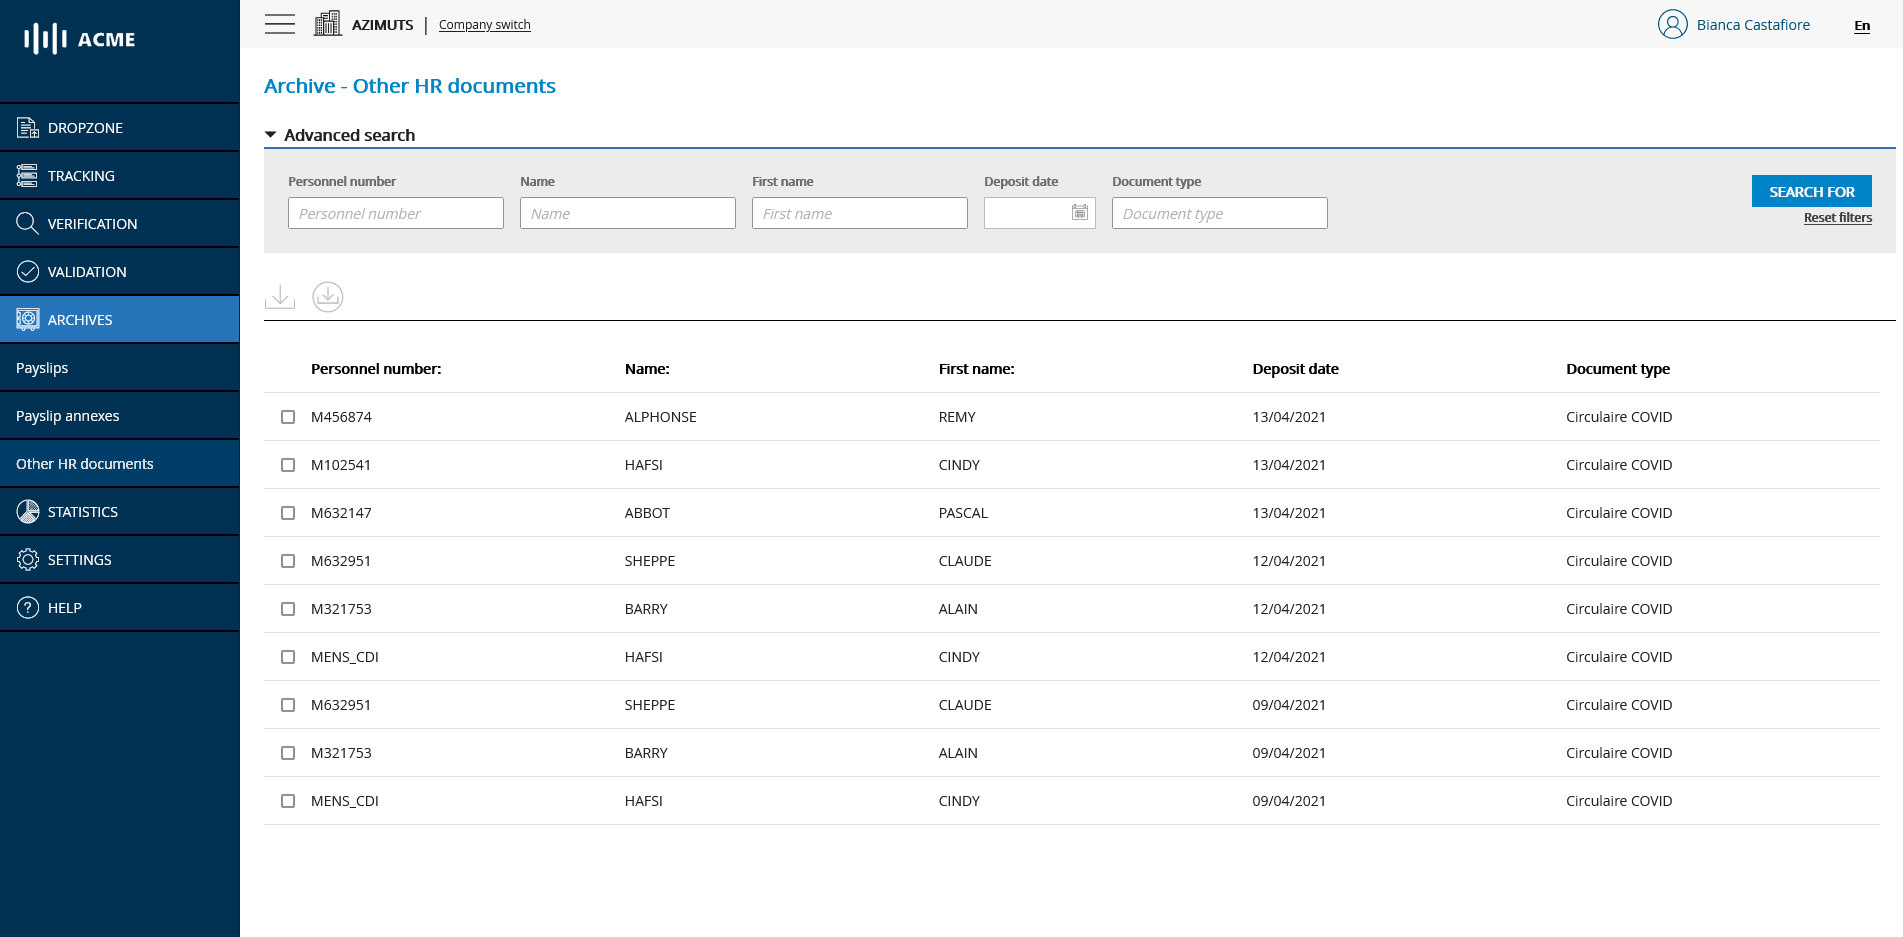Go to the Verification menu item
The image size is (1903, 937).
click(92, 224)
